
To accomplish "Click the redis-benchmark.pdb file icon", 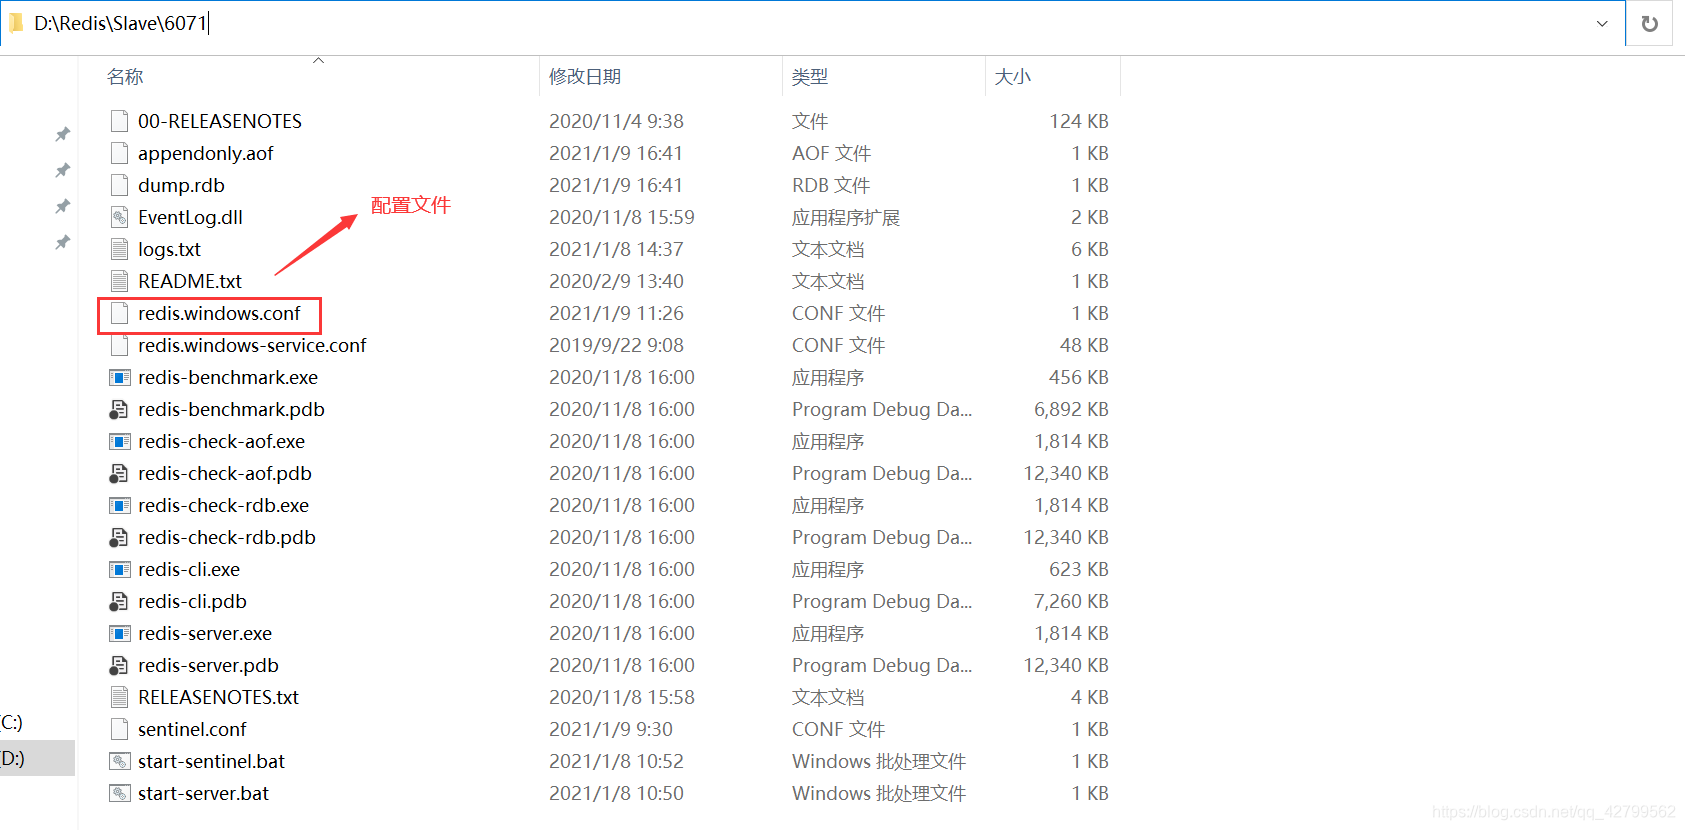I will 119,409.
